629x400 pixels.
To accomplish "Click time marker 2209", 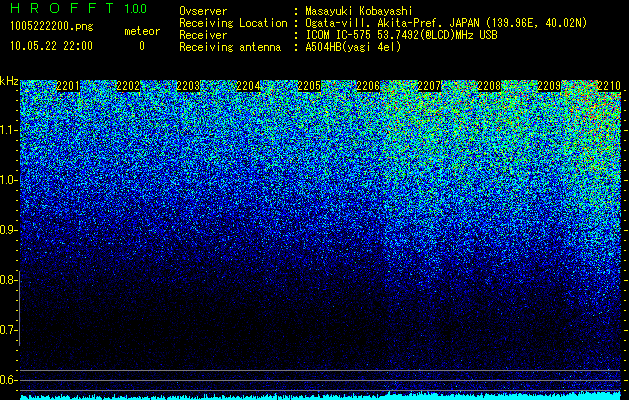I will coord(549,86).
